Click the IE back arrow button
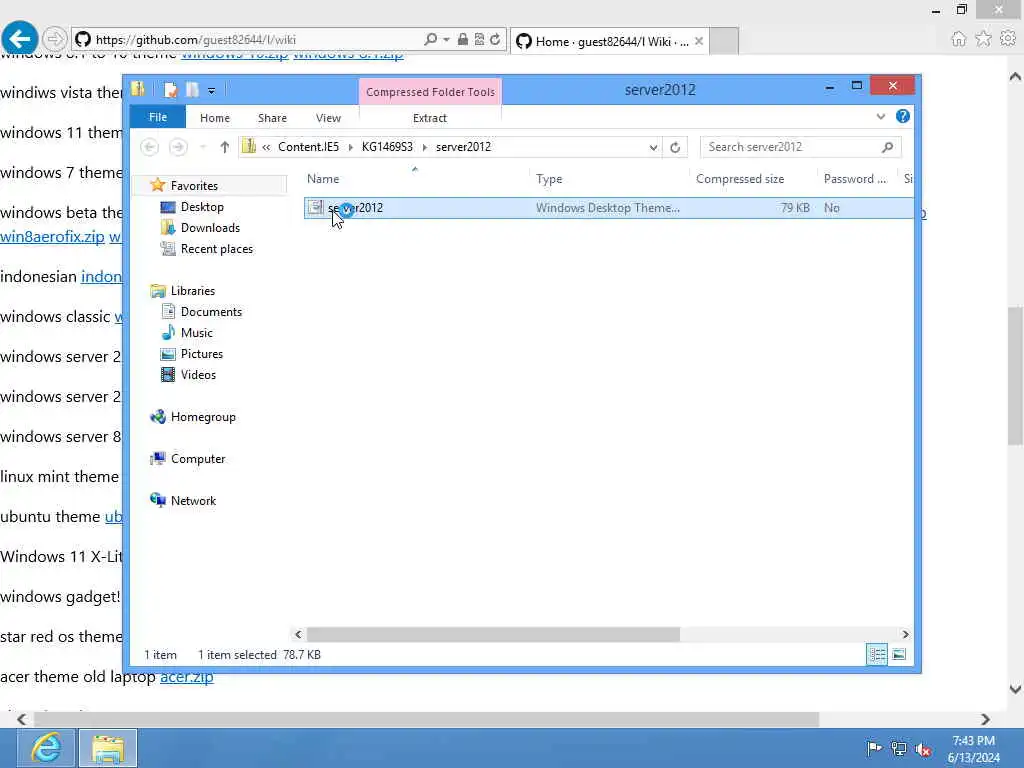 pos(20,39)
